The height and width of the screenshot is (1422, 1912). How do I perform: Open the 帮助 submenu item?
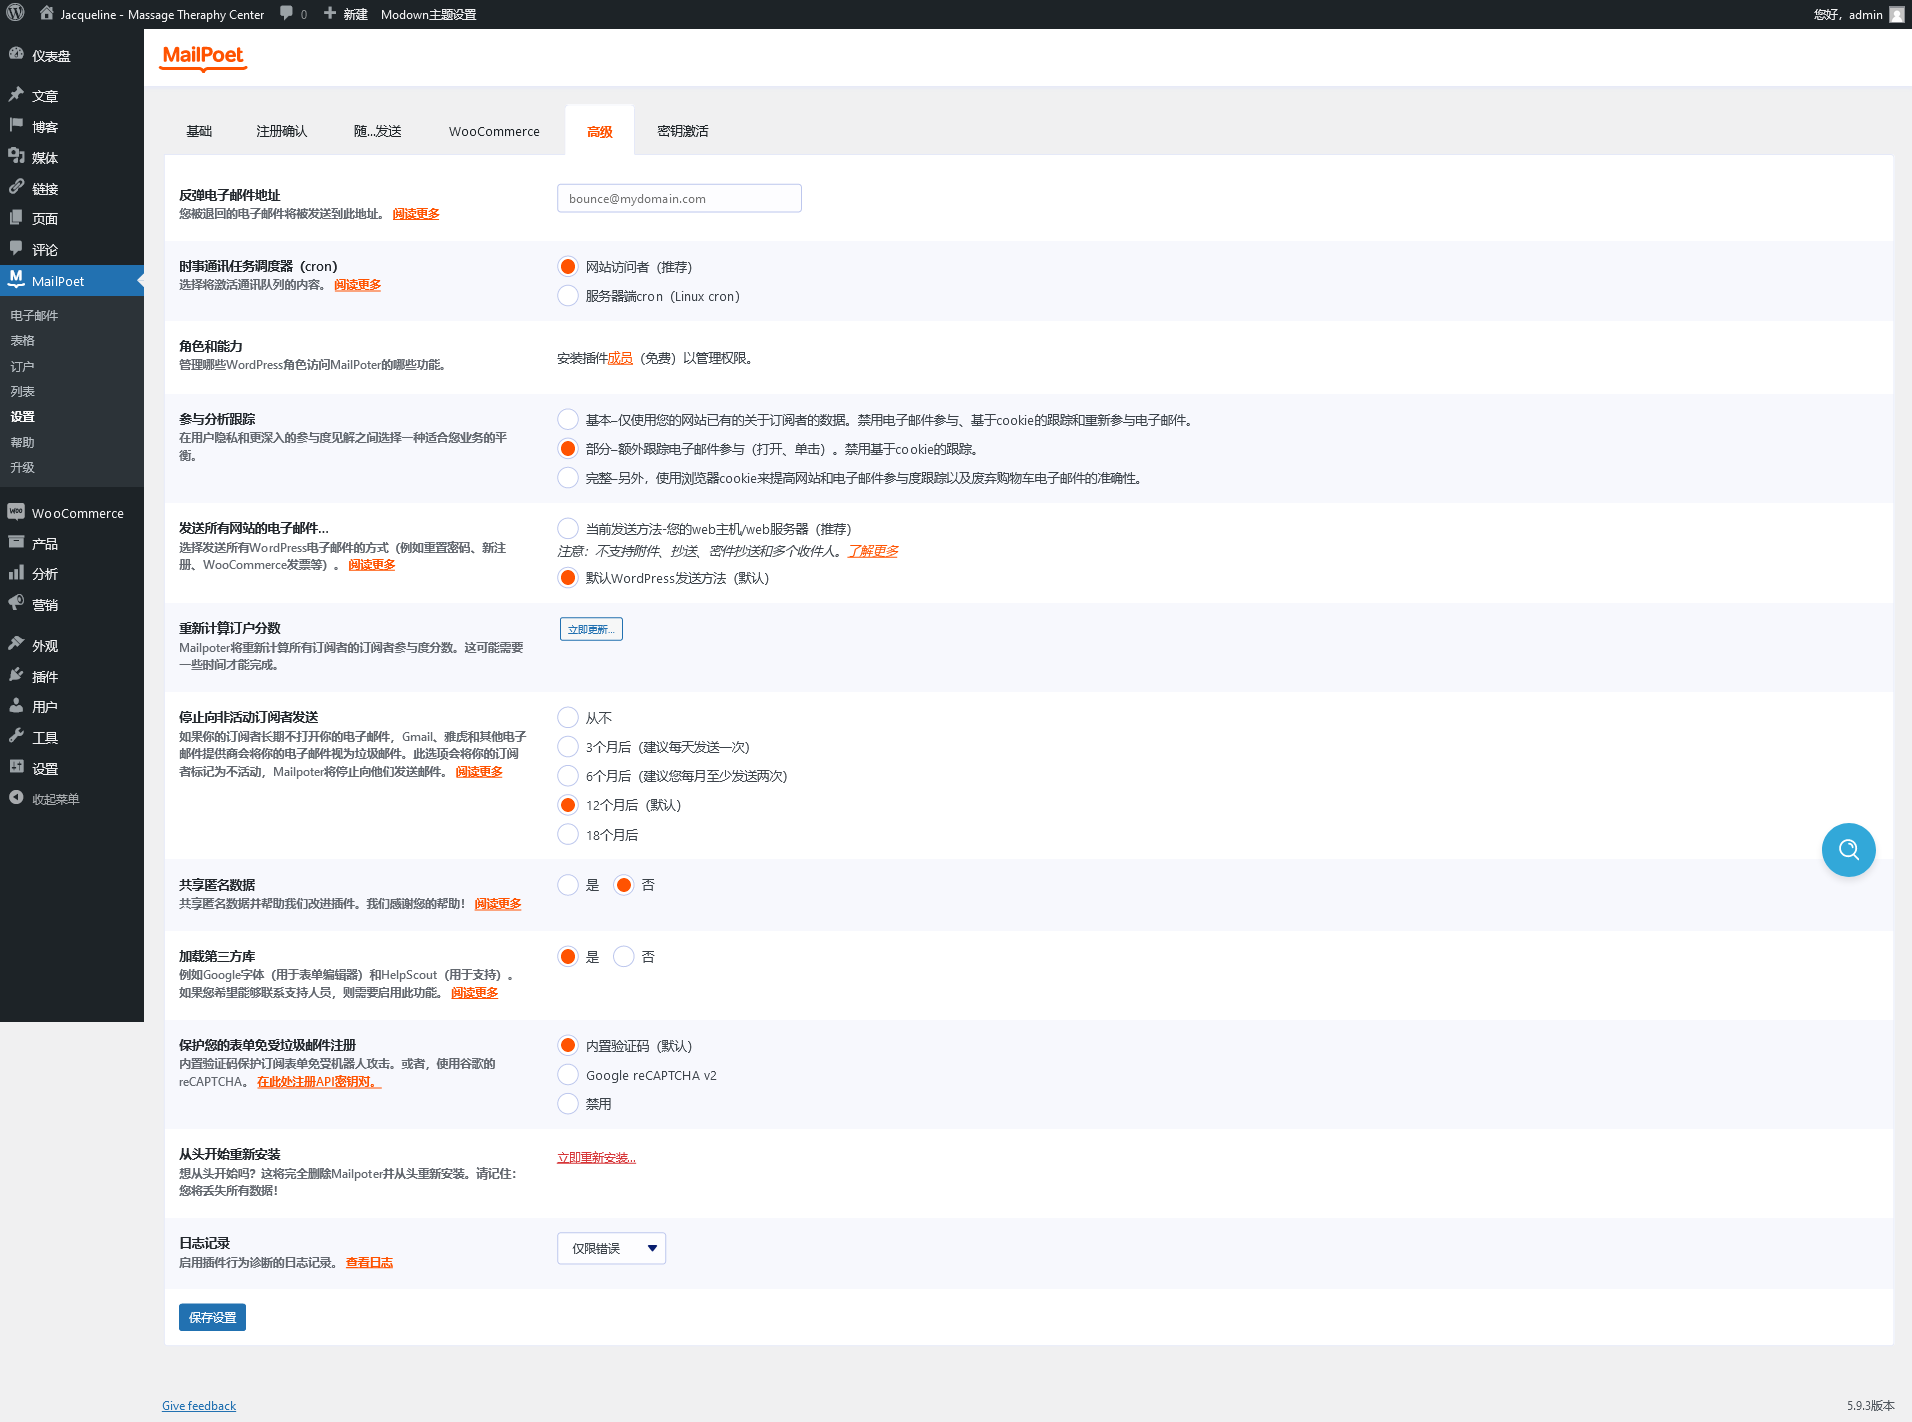tap(22, 442)
